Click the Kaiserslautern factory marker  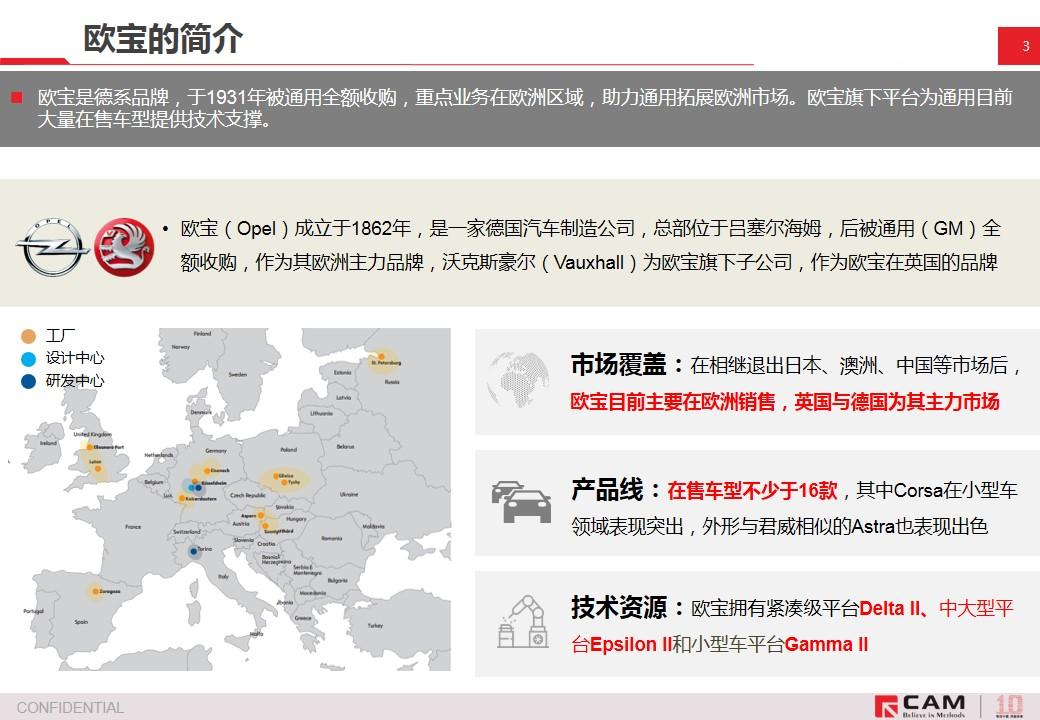182,498
